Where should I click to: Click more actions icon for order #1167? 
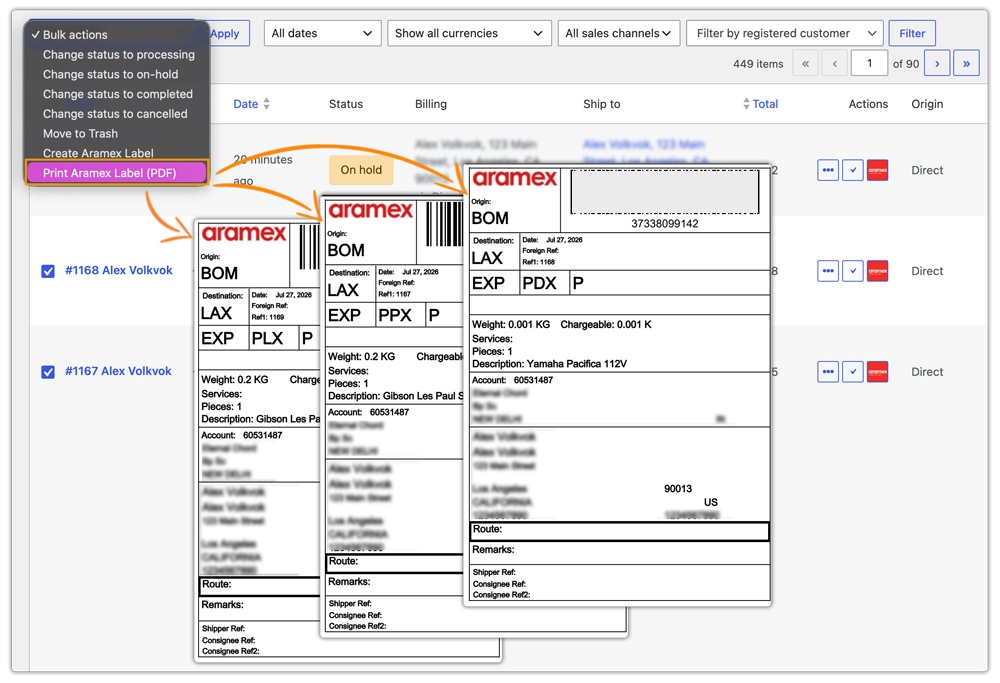pos(828,372)
